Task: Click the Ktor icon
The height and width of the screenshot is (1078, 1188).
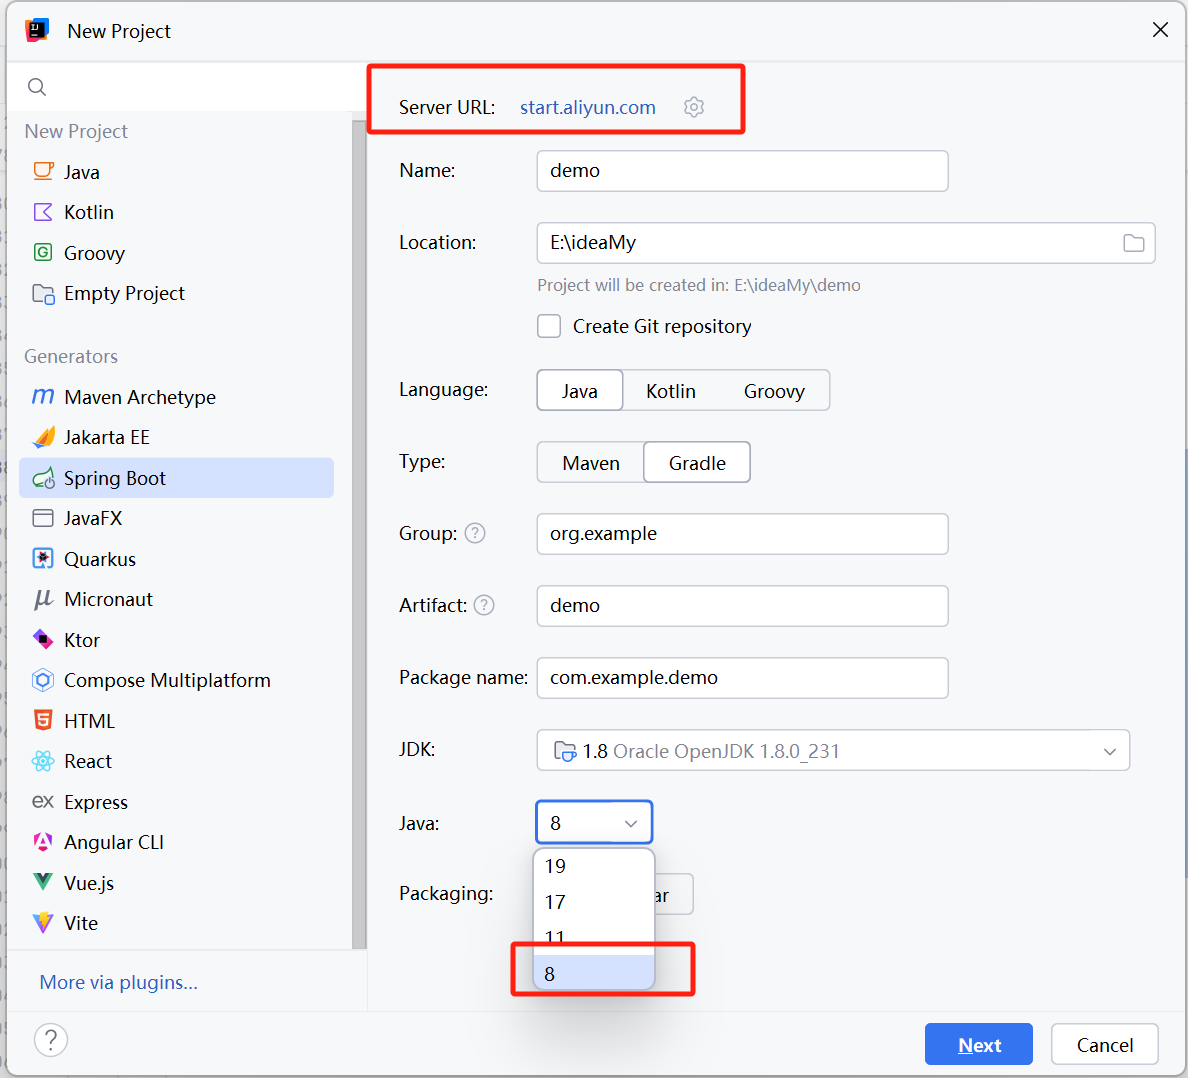Action: (x=43, y=640)
